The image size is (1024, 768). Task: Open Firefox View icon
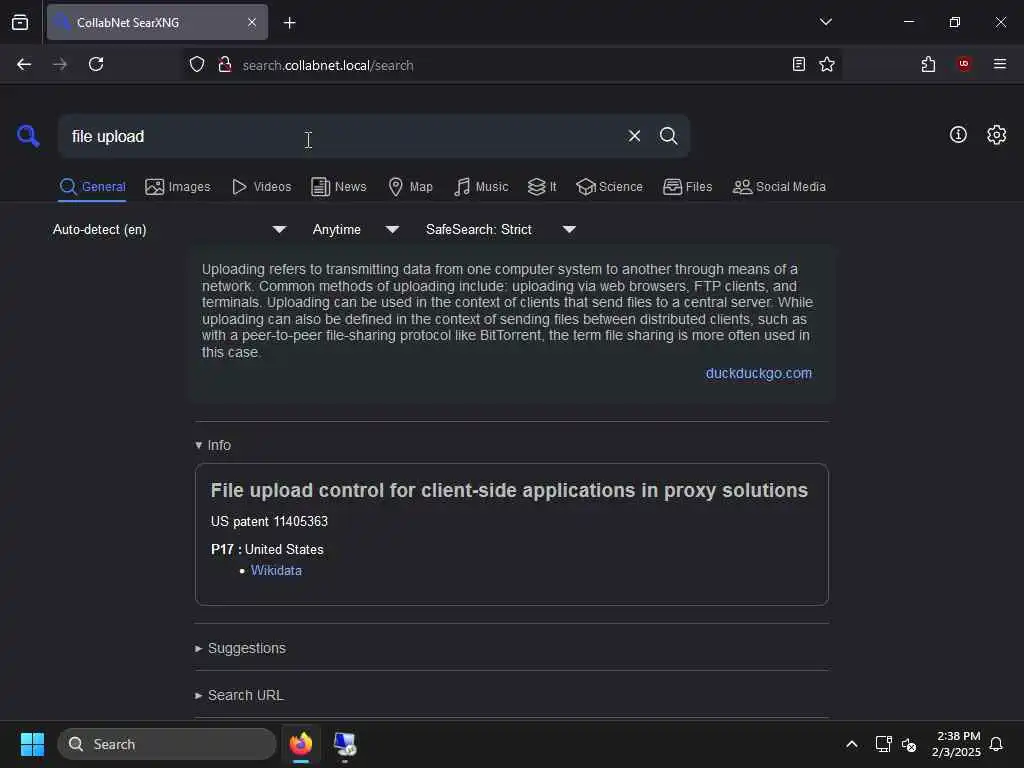click(20, 22)
